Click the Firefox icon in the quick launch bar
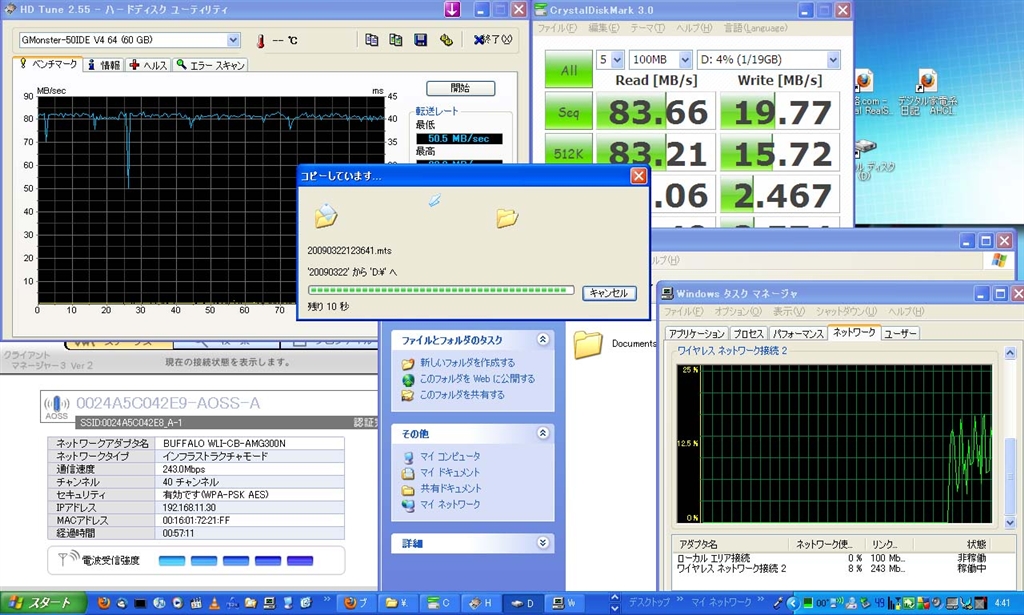1024x615 pixels. tap(103, 604)
